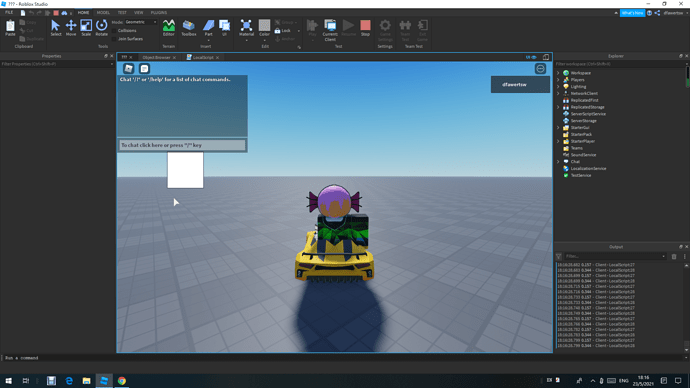Open the Material picker
This screenshot has width=690, height=388.
pyautogui.click(x=246, y=28)
